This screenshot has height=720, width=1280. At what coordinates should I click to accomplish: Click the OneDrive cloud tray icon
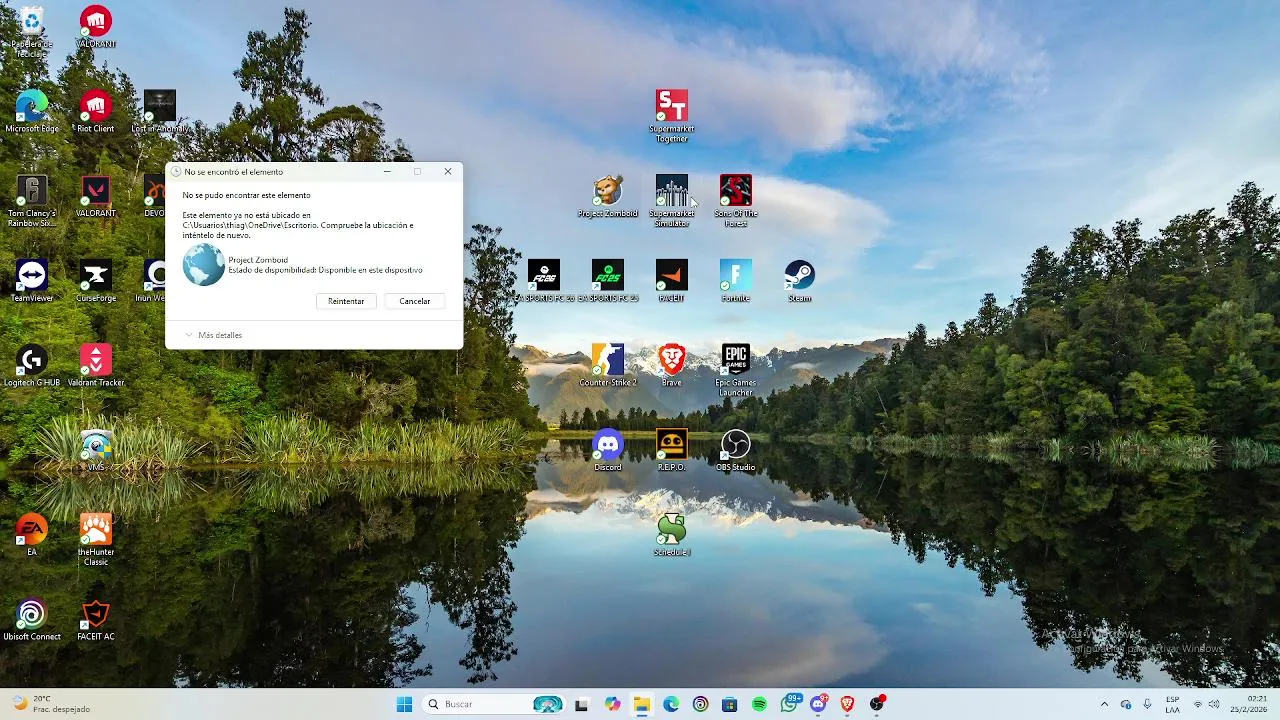(1126, 704)
